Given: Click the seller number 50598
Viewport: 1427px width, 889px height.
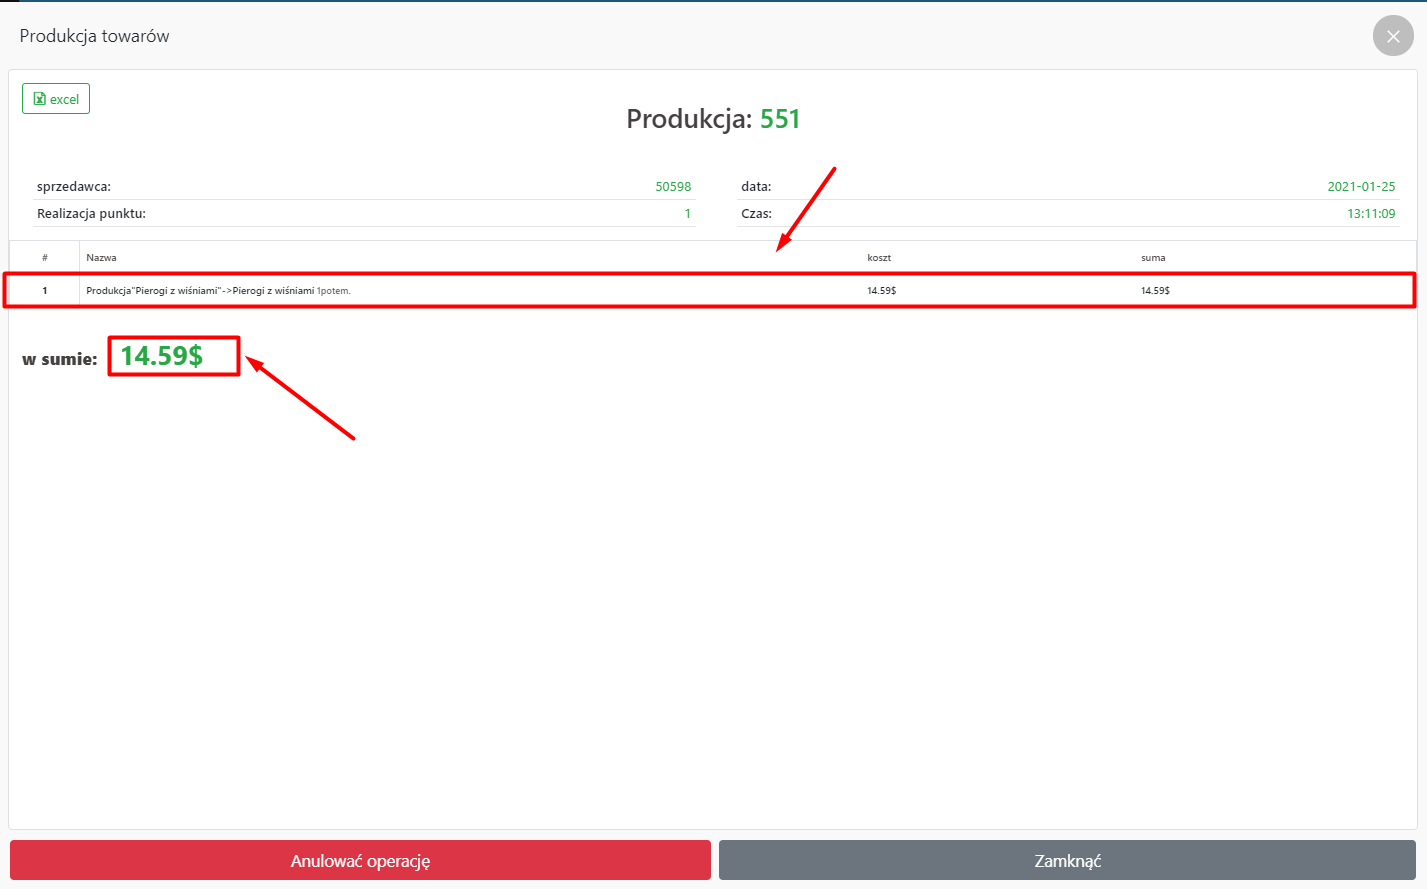Looking at the screenshot, I should pos(673,187).
